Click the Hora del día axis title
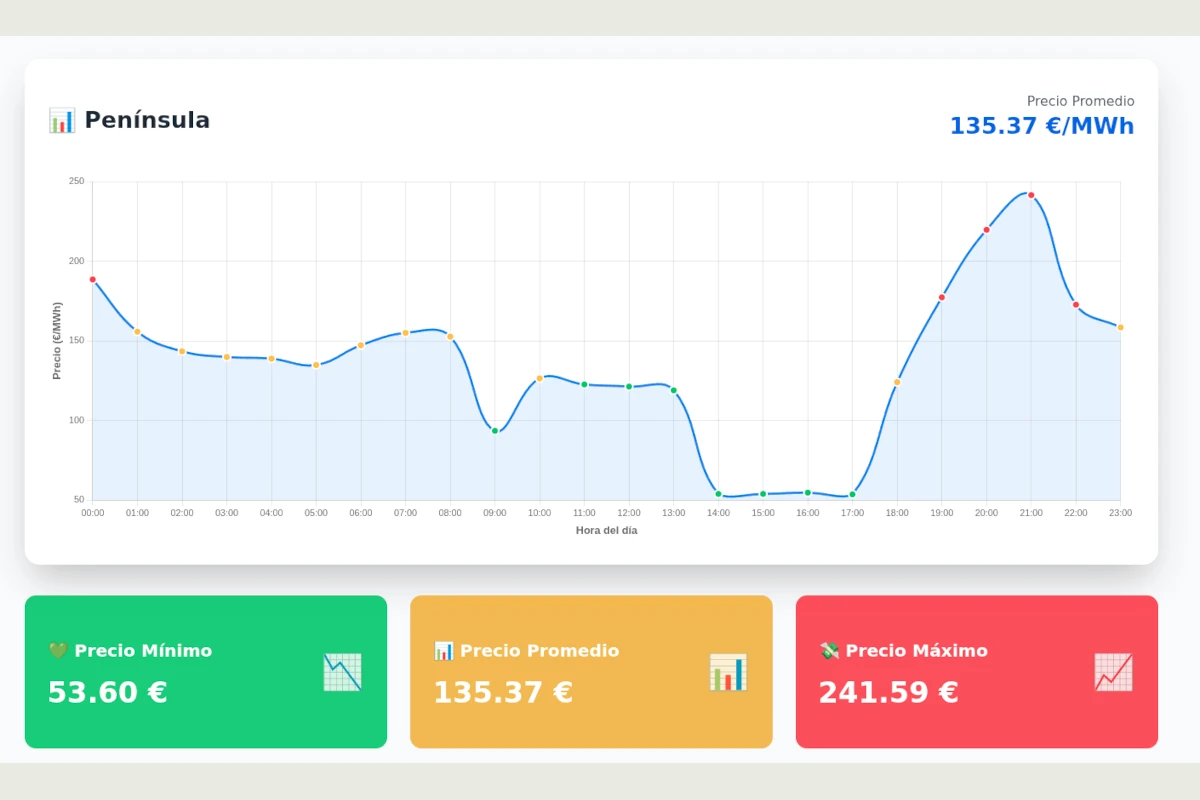This screenshot has height=800, width=1200. click(606, 530)
